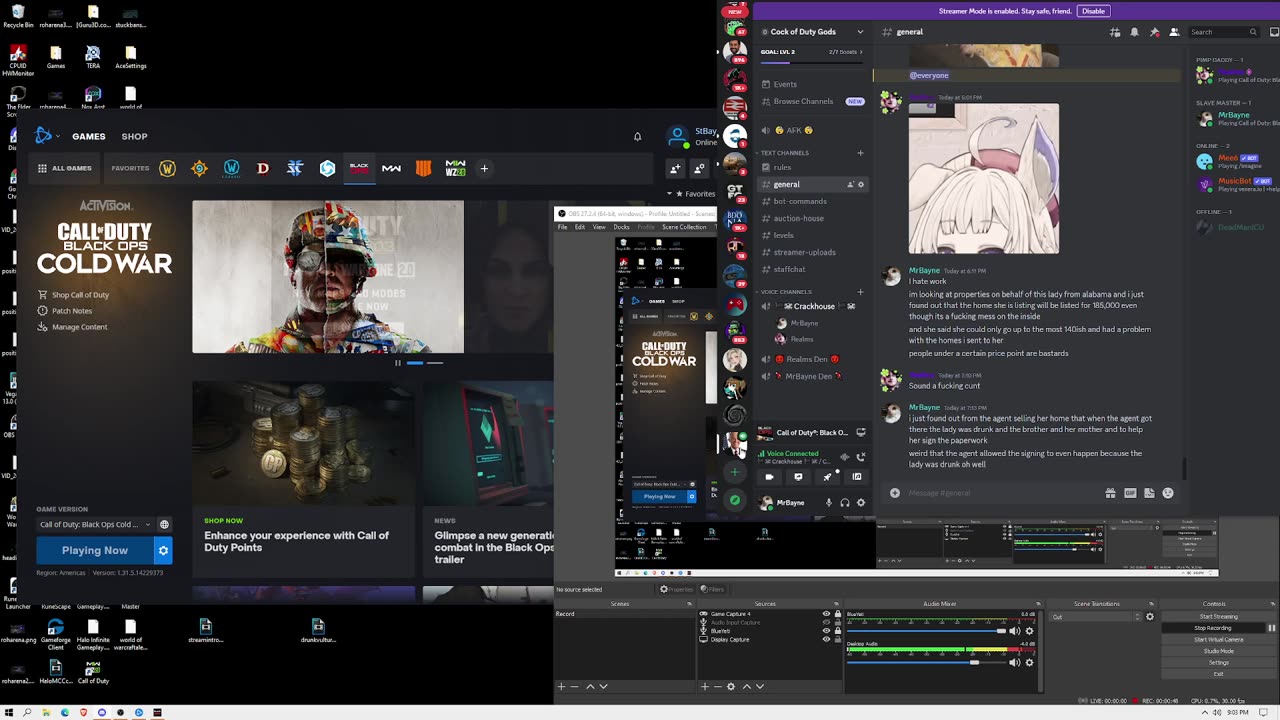The height and width of the screenshot is (720, 1280).
Task: Mute Discord microphone
Action: tap(828, 502)
